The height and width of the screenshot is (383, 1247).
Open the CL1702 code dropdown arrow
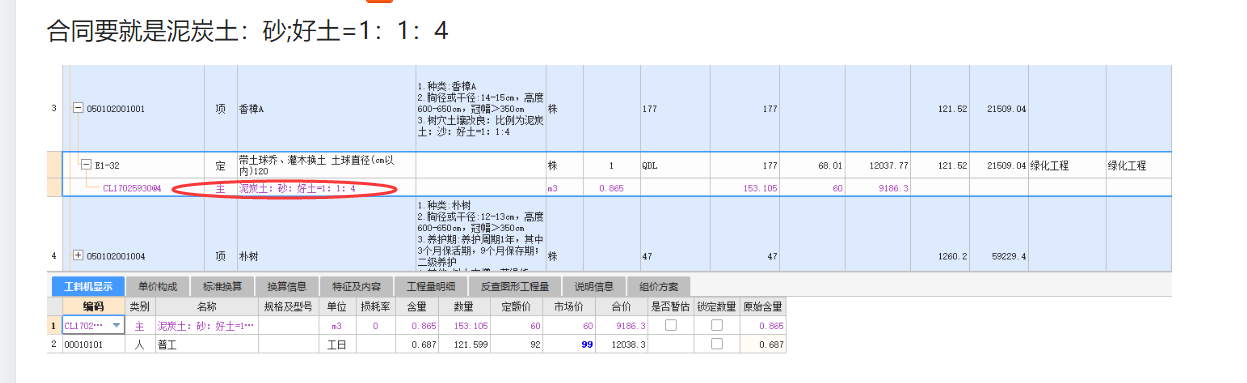tap(117, 326)
